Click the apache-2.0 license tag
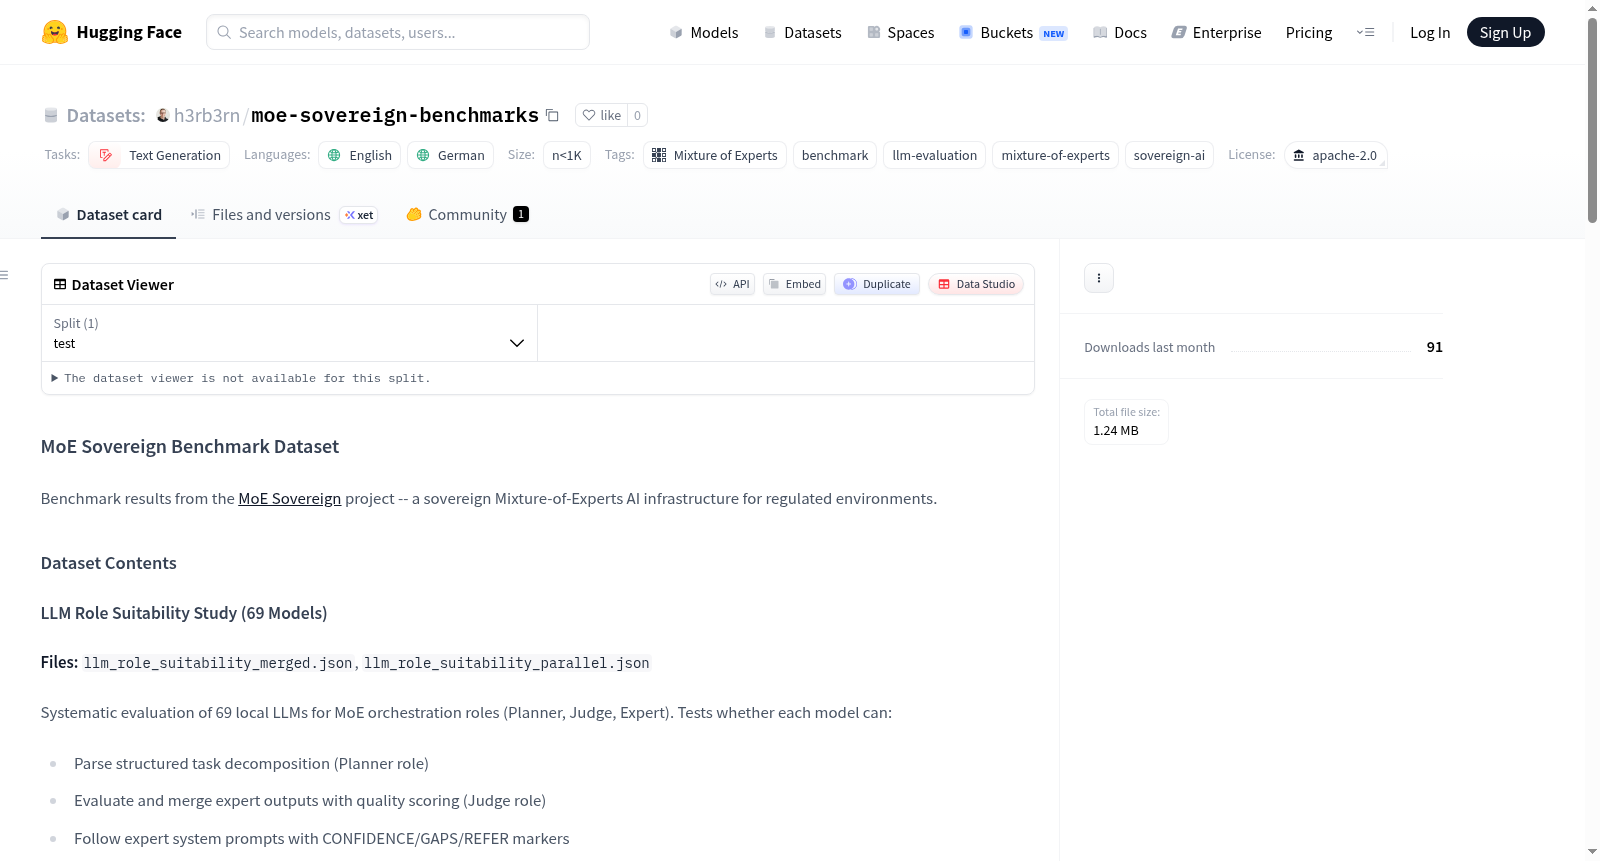 click(x=1335, y=155)
